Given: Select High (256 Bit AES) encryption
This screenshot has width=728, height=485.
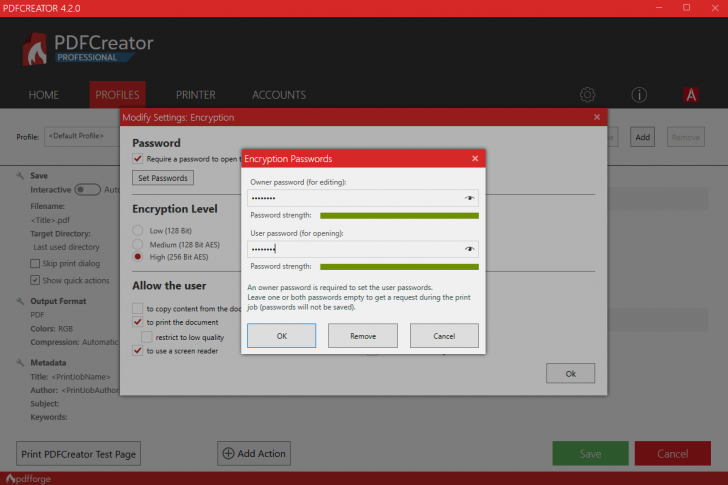Looking at the screenshot, I should 137,257.
